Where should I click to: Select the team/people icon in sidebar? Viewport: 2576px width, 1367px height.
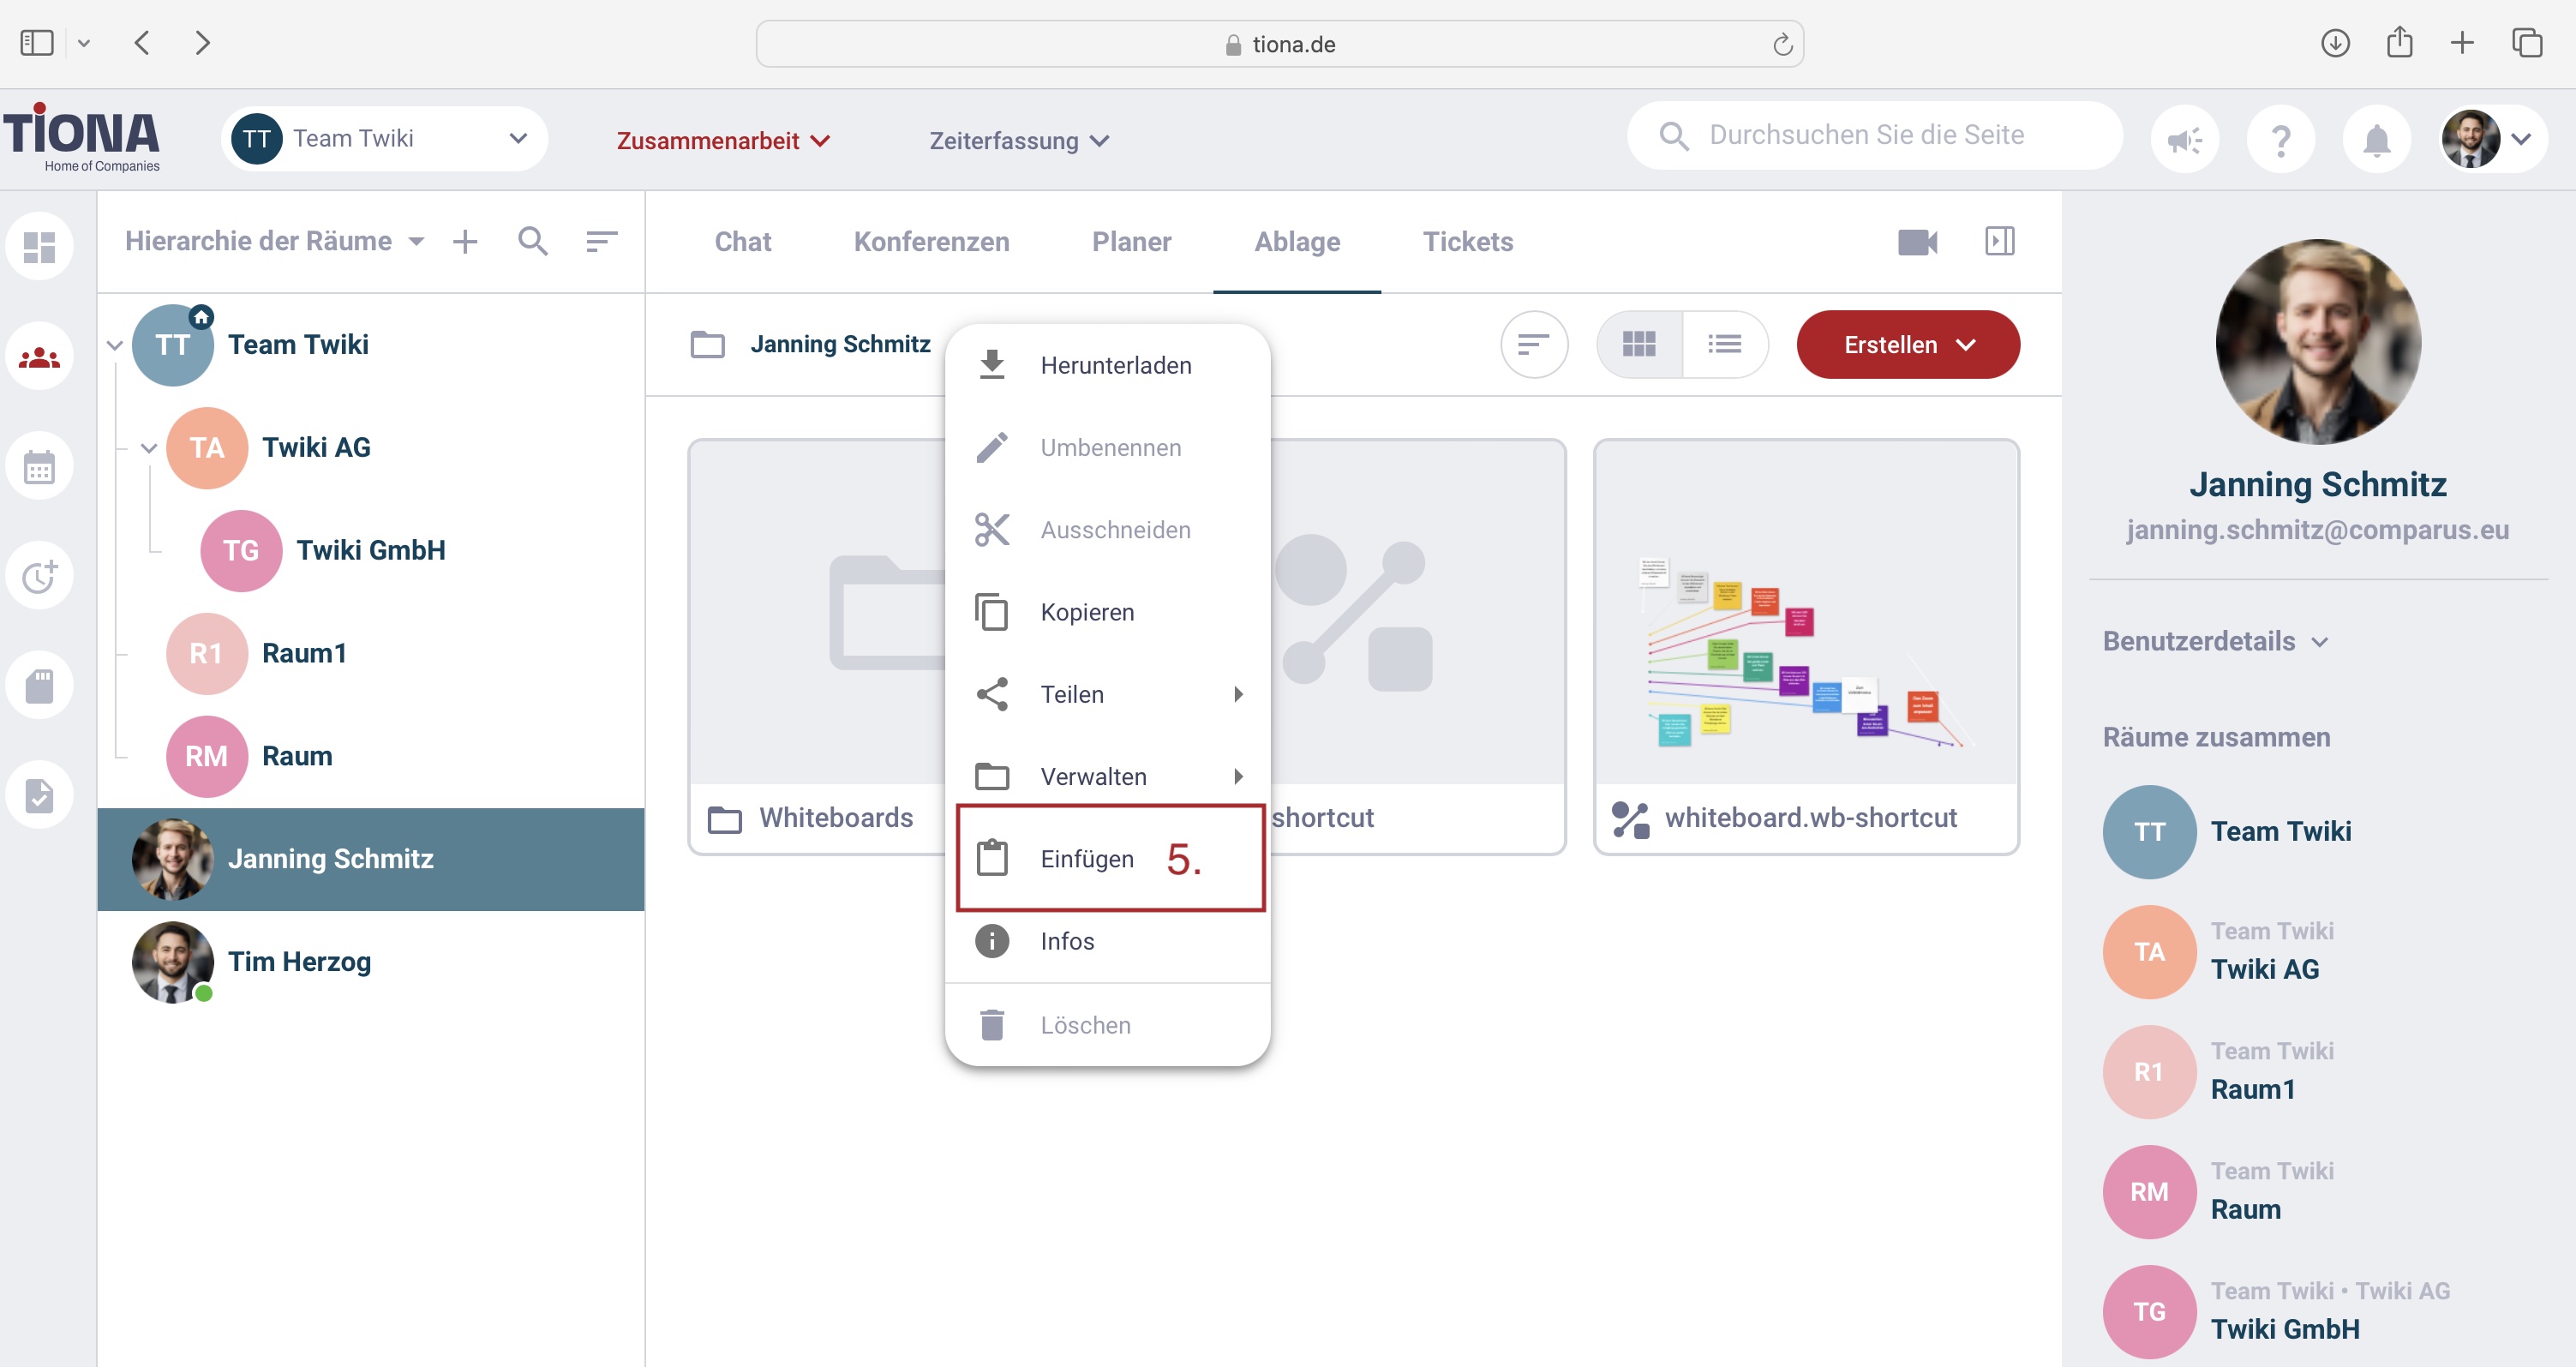click(x=39, y=357)
